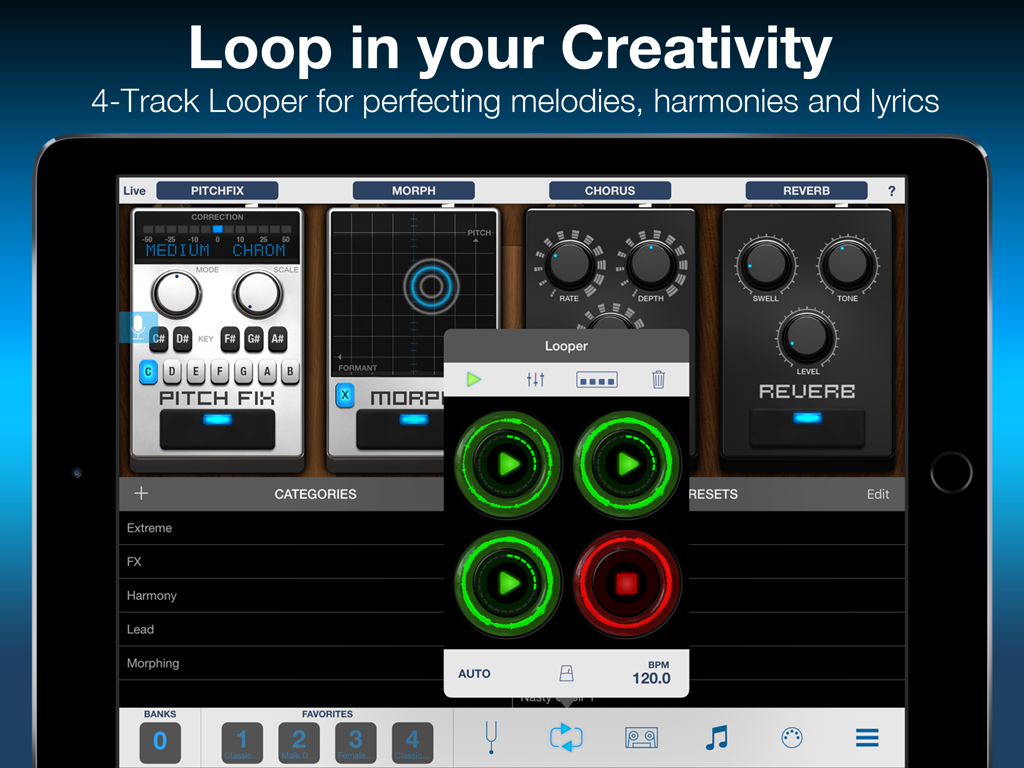
Task: Open the recorder tape deck icon
Action: click(x=641, y=738)
